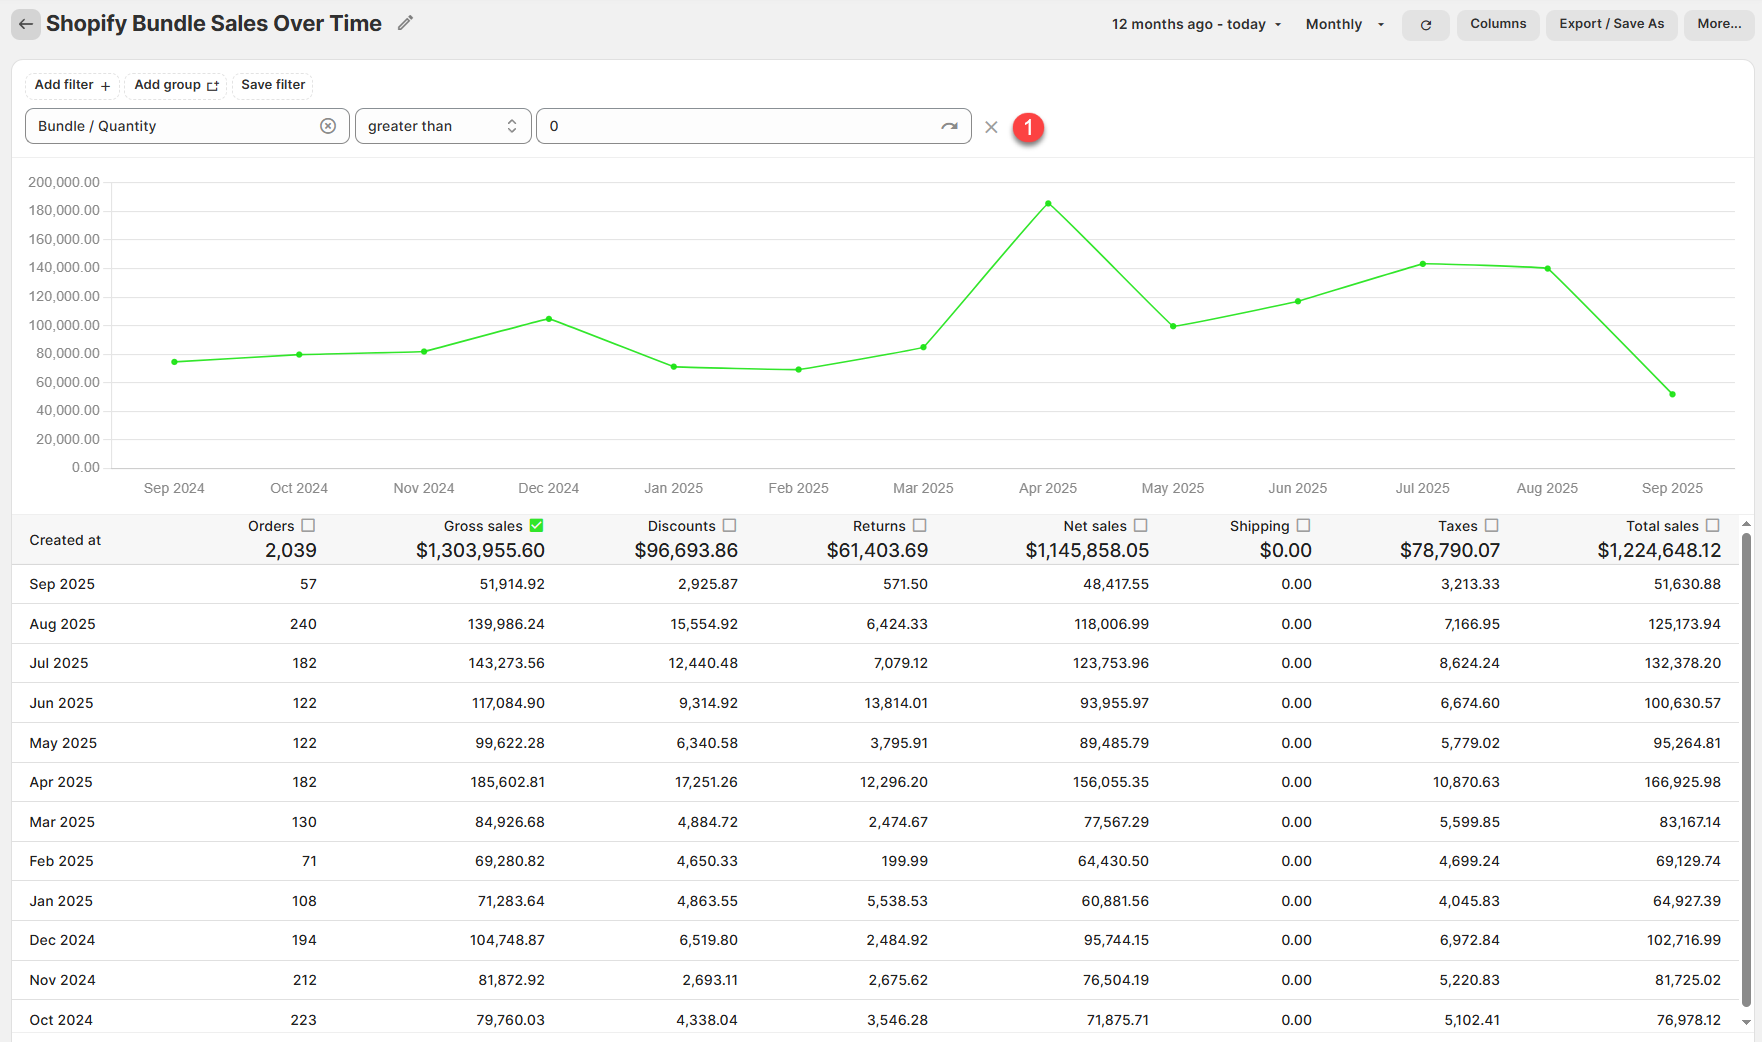Viewport: 1762px width, 1042px height.
Task: Click the back arrow button
Action: pyautogui.click(x=26, y=24)
